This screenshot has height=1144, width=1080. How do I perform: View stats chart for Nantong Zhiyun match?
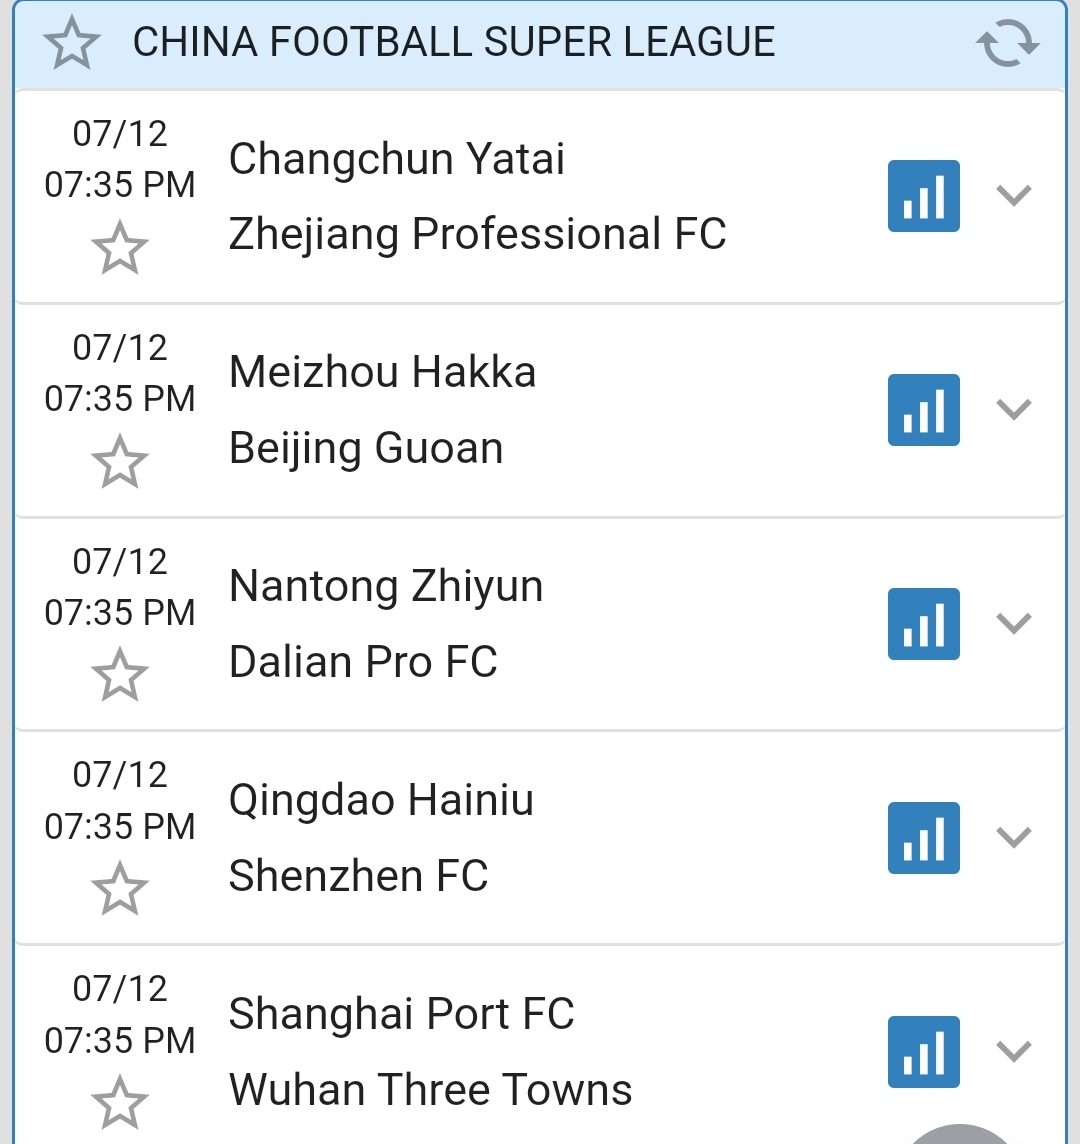click(923, 624)
